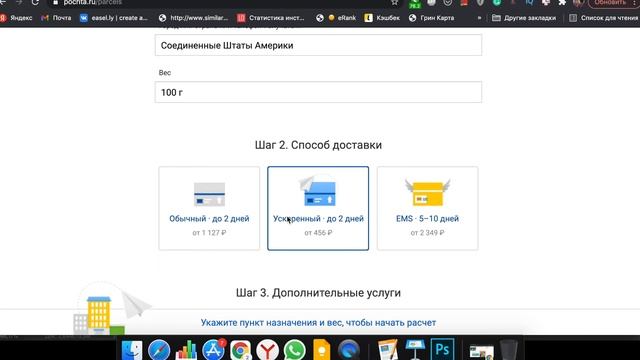The height and width of the screenshot is (360, 640).
Task: Edit the Вес weight field
Action: coord(318,92)
